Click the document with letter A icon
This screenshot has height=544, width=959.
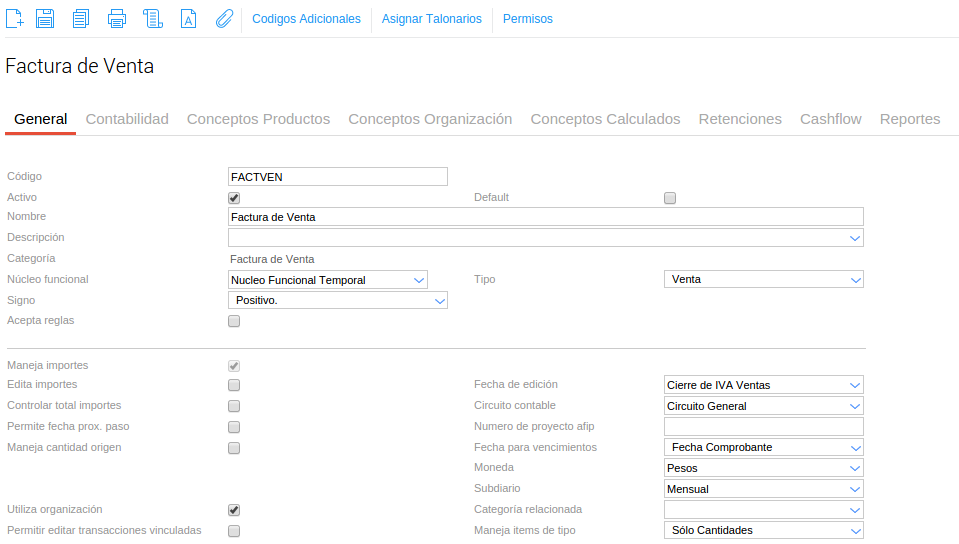pos(188,18)
